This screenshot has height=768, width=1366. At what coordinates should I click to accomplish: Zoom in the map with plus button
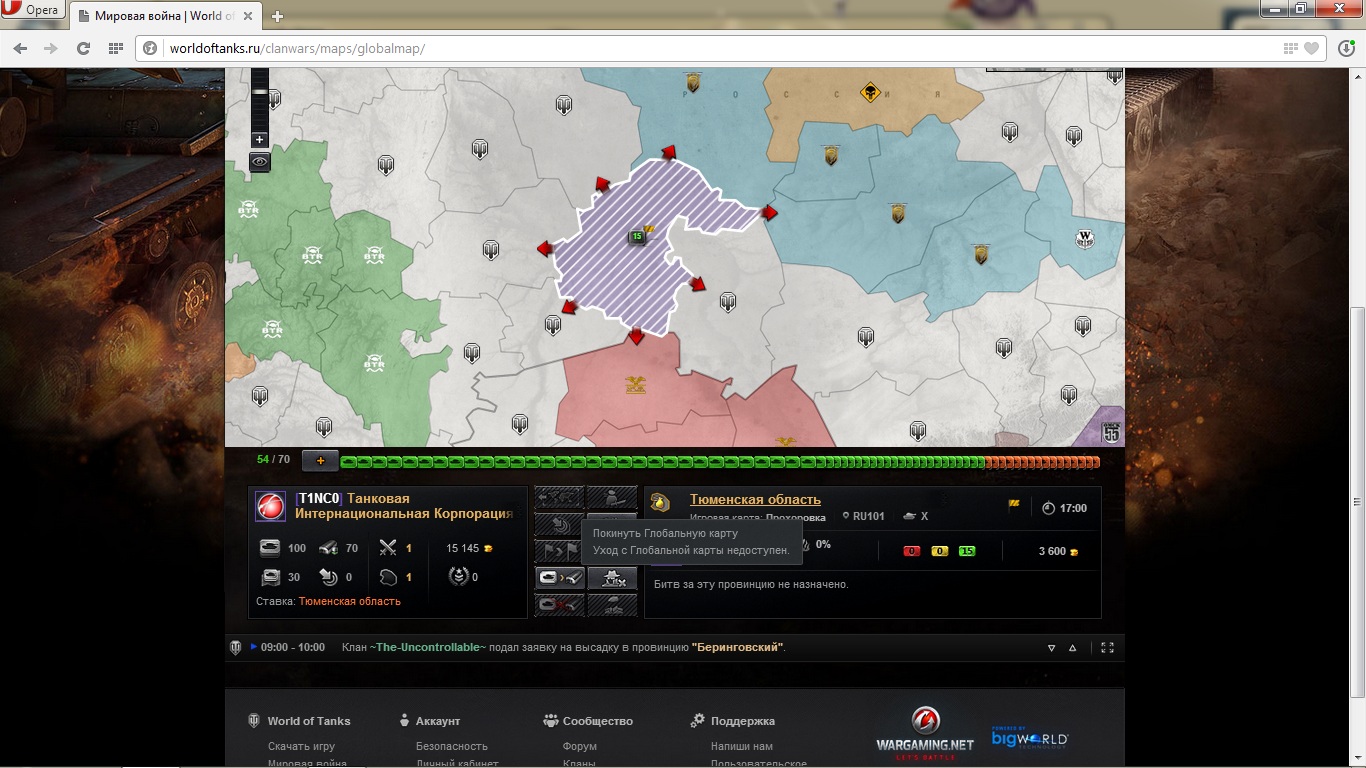pyautogui.click(x=259, y=139)
